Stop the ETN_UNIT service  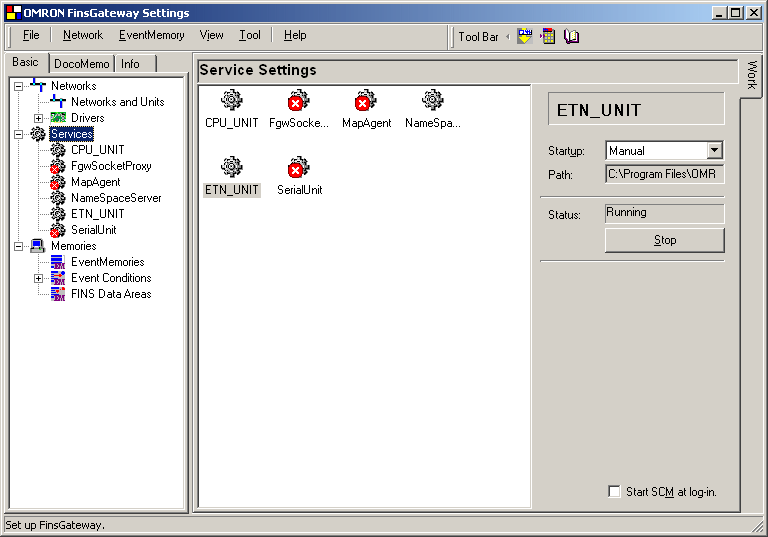tap(665, 240)
